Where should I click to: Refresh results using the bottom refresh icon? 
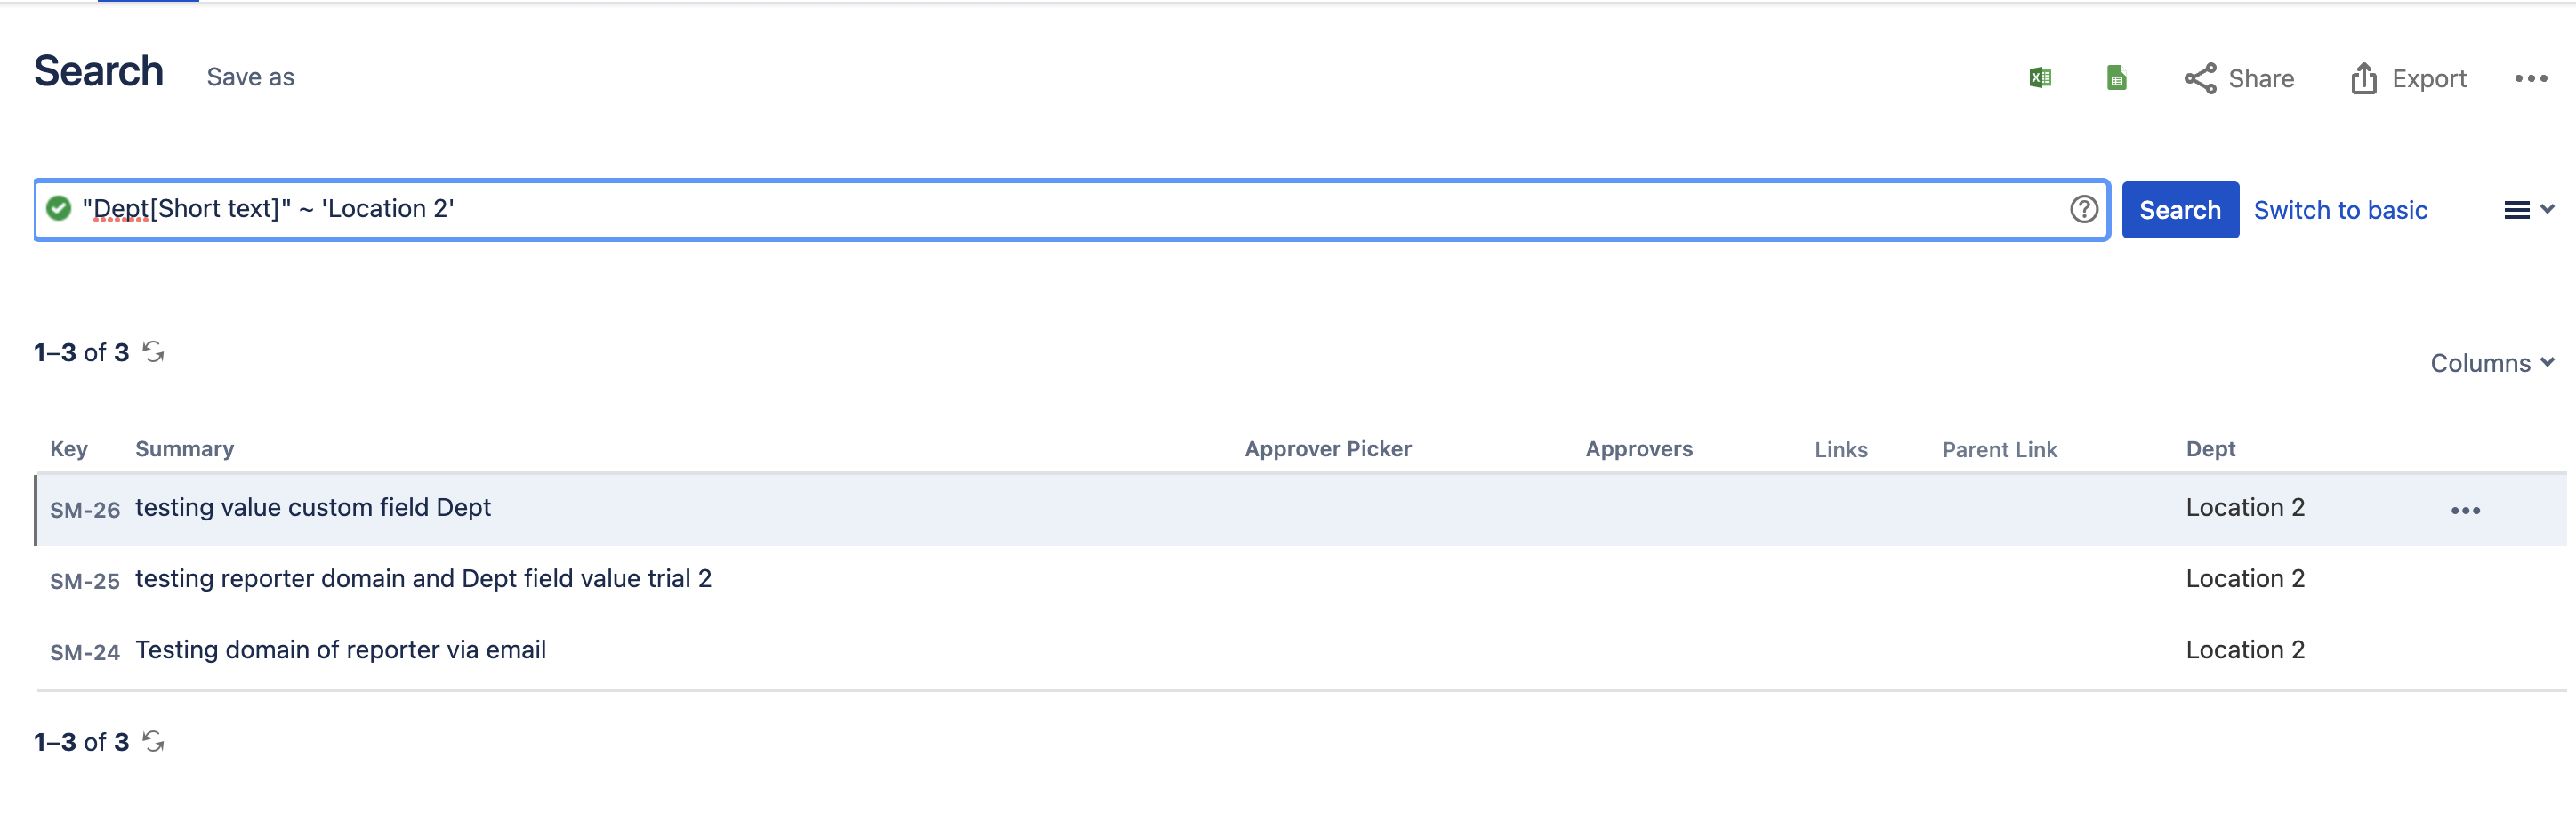[x=153, y=741]
